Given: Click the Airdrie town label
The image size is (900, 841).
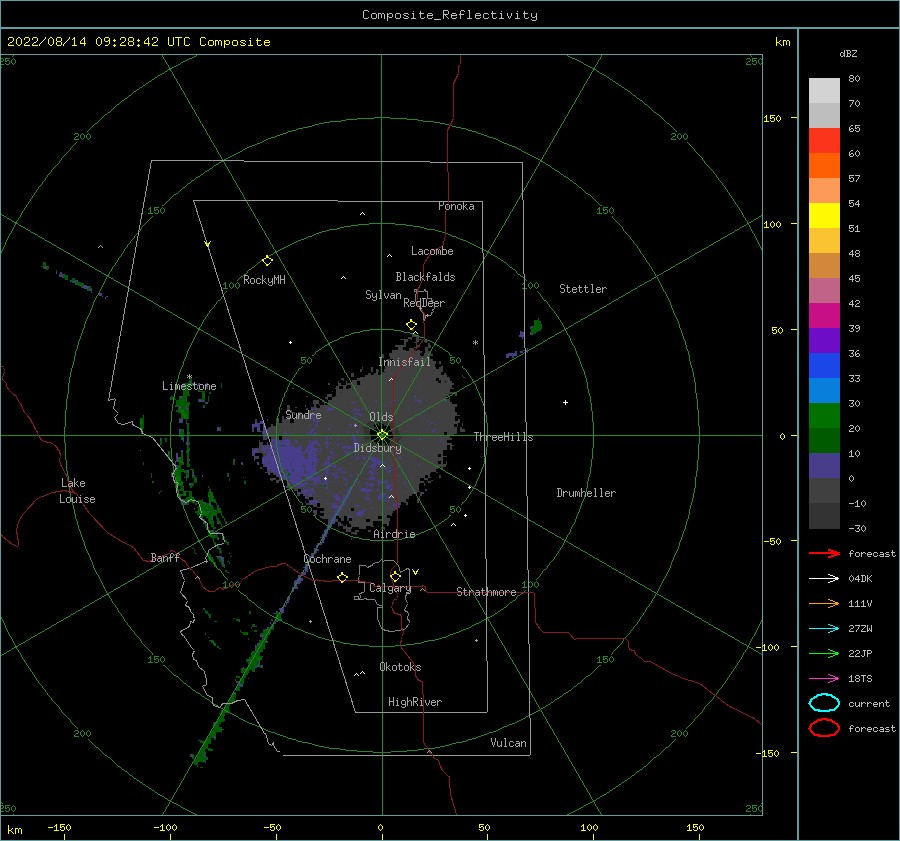Looking at the screenshot, I should coord(394,534).
